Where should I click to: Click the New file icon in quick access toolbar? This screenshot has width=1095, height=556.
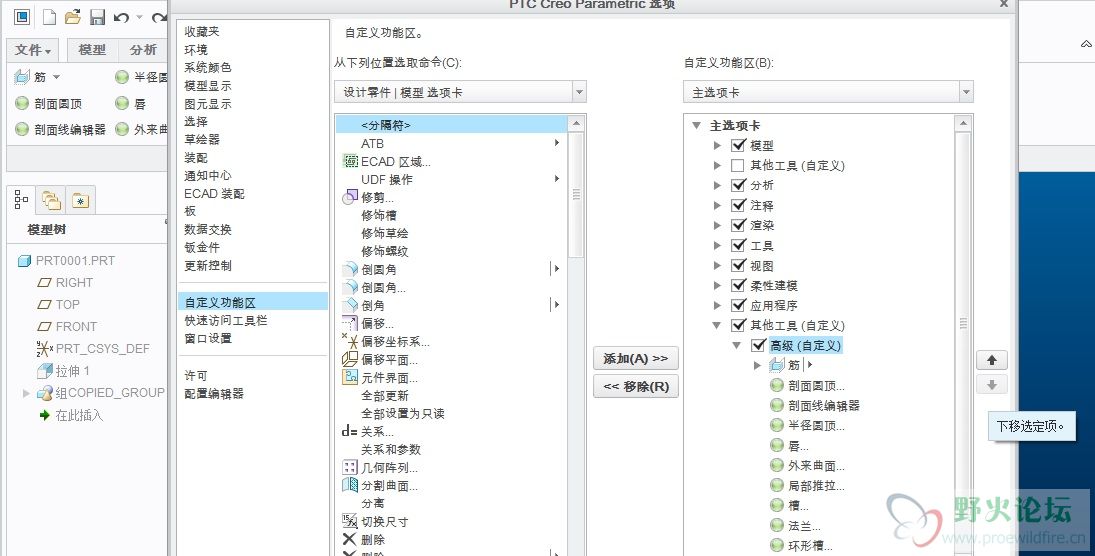click(49, 17)
